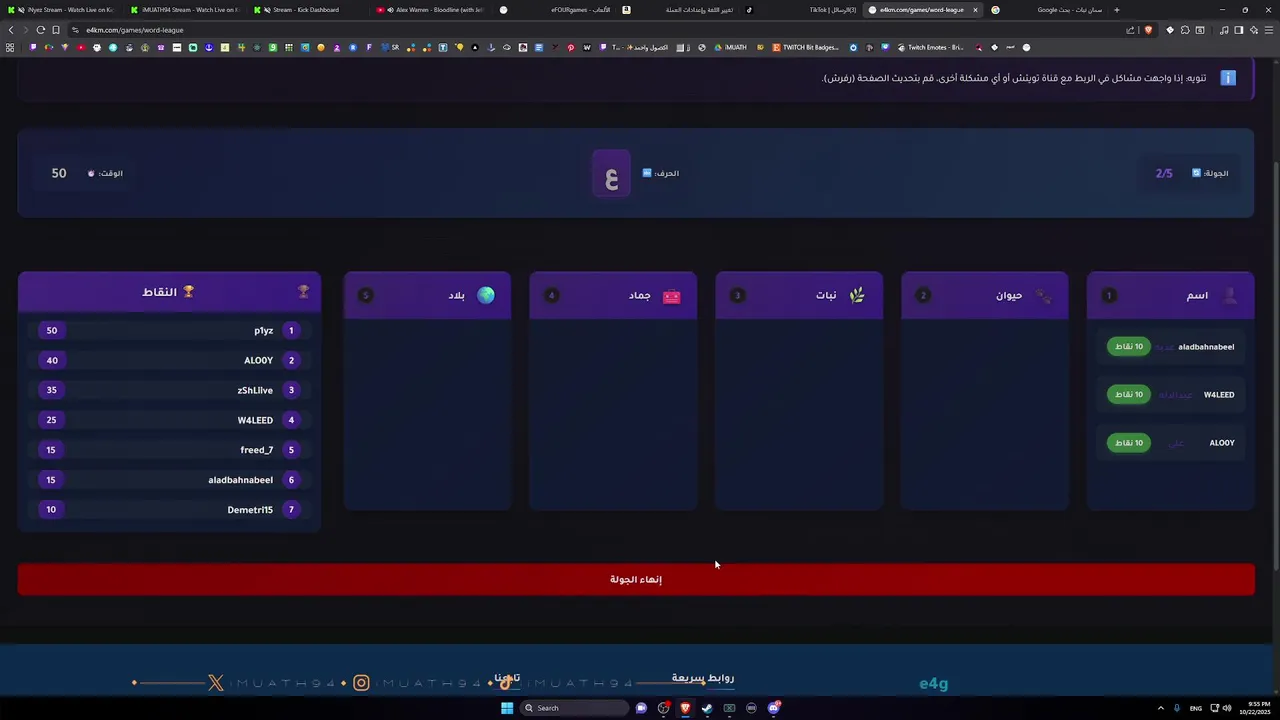Open the Brave main menu button
The height and width of the screenshot is (720, 1280).
[x=1267, y=30]
